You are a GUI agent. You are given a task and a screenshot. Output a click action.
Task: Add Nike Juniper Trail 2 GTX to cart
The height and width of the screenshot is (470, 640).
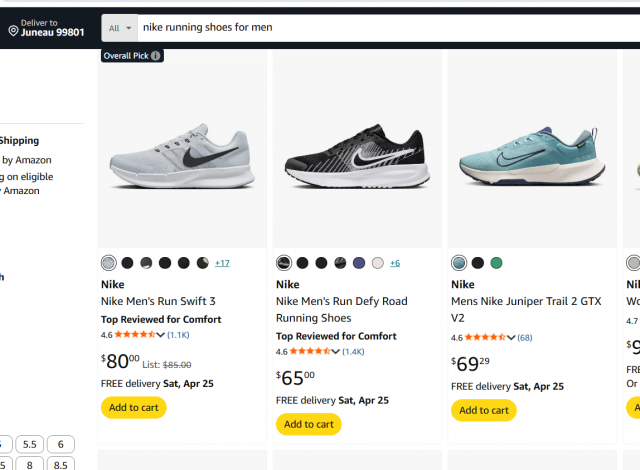[484, 410]
